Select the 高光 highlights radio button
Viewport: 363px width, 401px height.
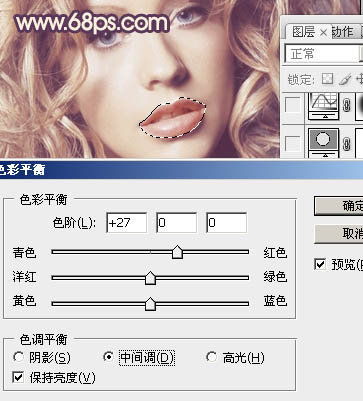point(211,357)
